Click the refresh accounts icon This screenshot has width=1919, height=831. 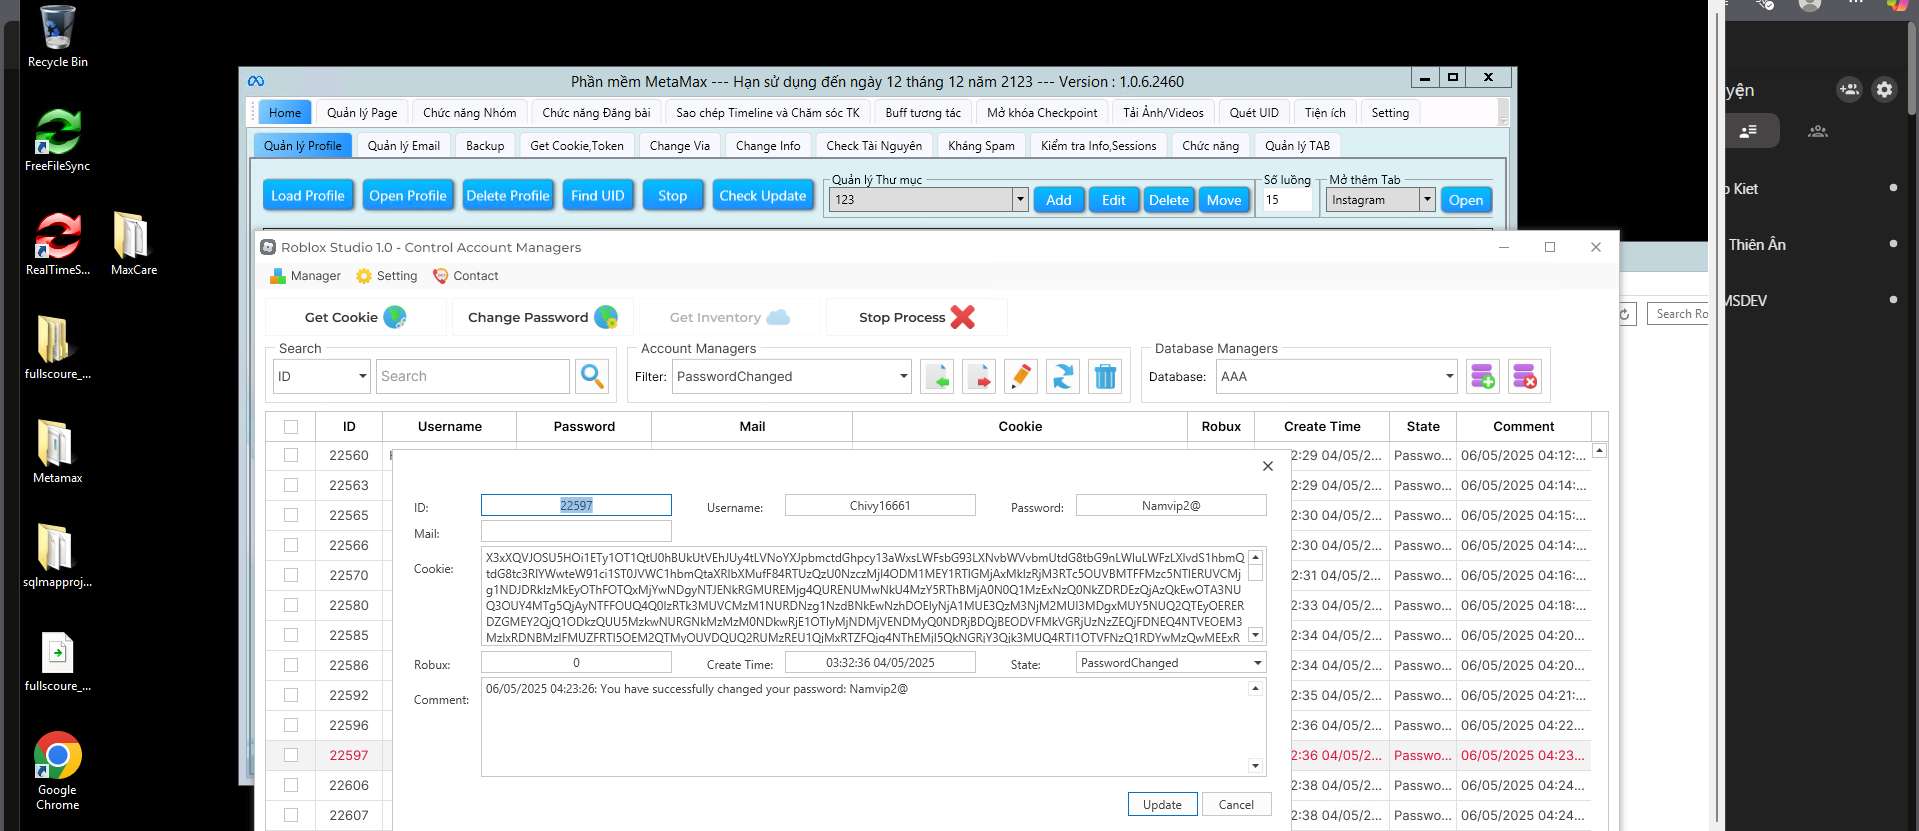[1063, 376]
